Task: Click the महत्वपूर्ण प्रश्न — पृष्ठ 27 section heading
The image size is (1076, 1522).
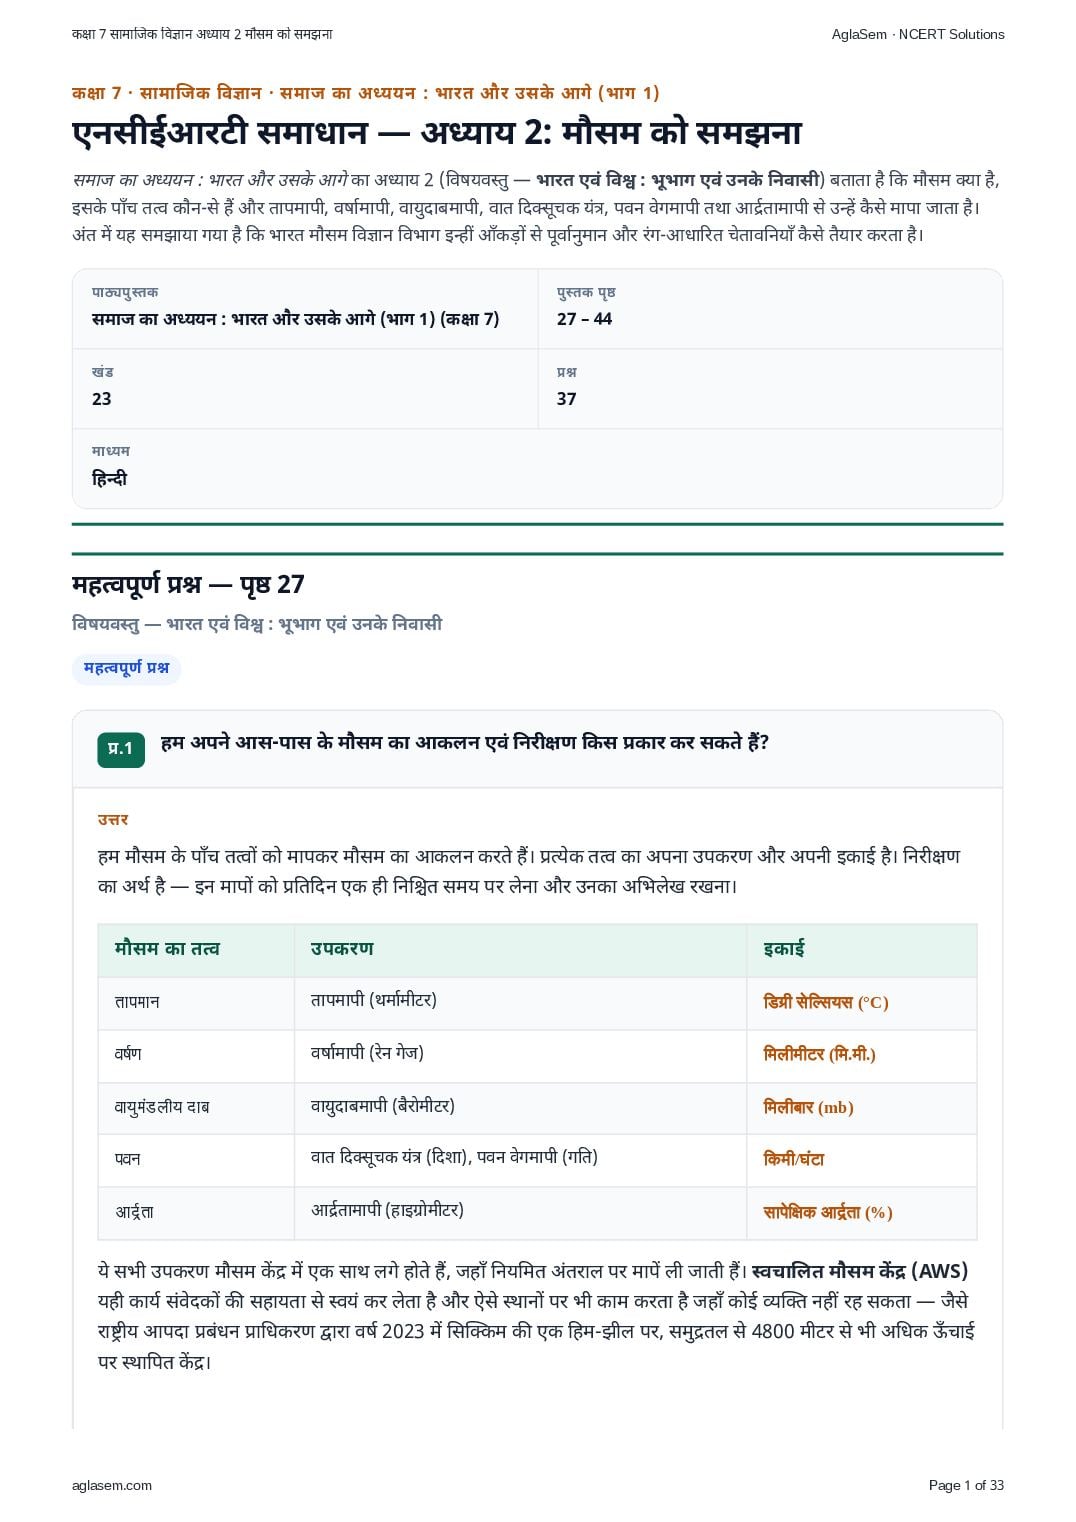Action: [188, 584]
